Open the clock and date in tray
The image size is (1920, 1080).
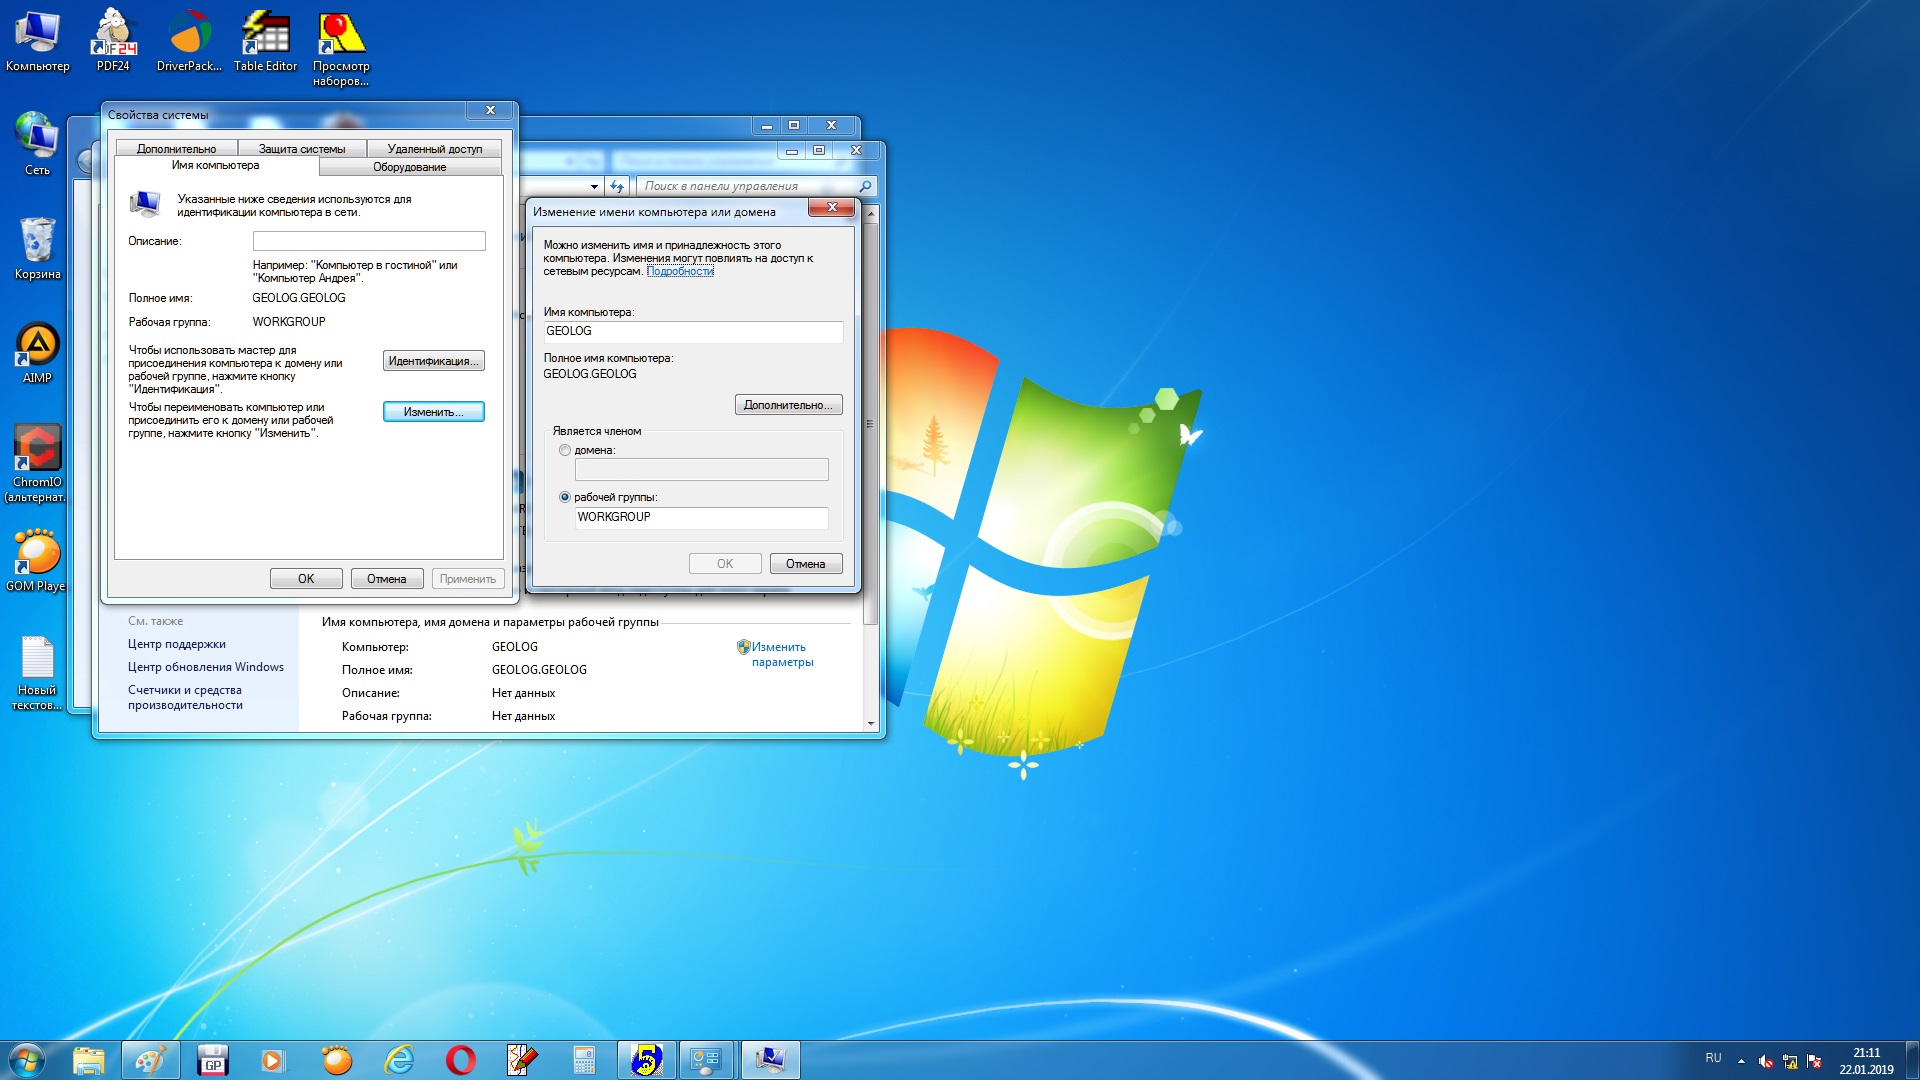pos(1866,1061)
